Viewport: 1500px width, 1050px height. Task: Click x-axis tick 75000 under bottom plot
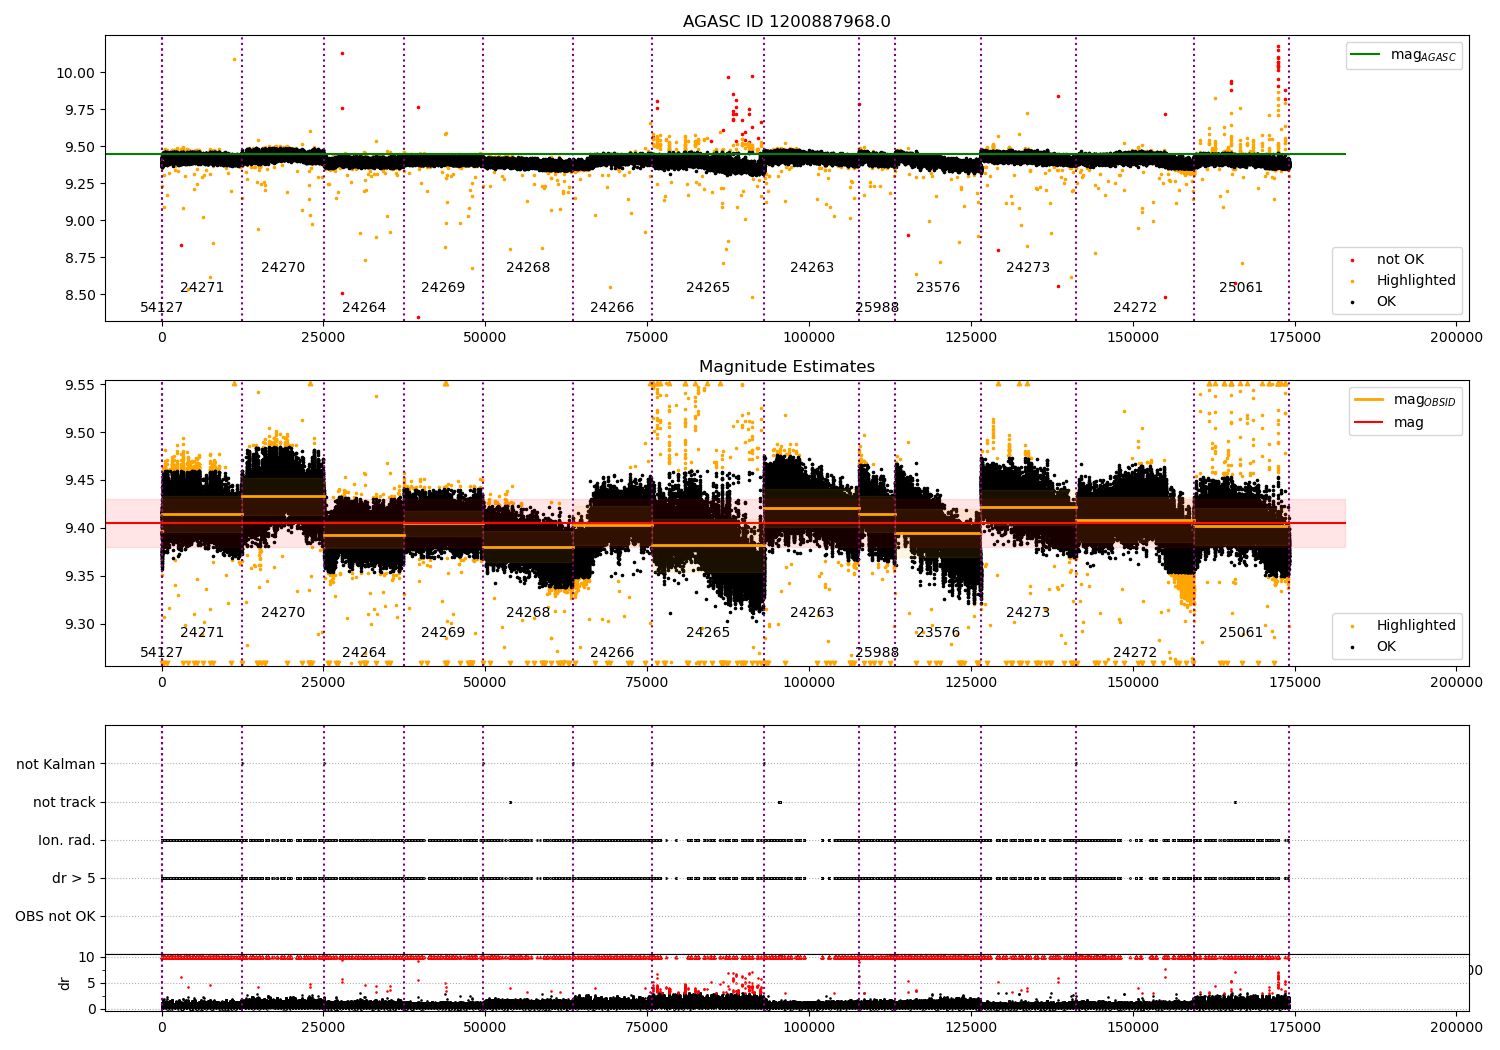647,1027
